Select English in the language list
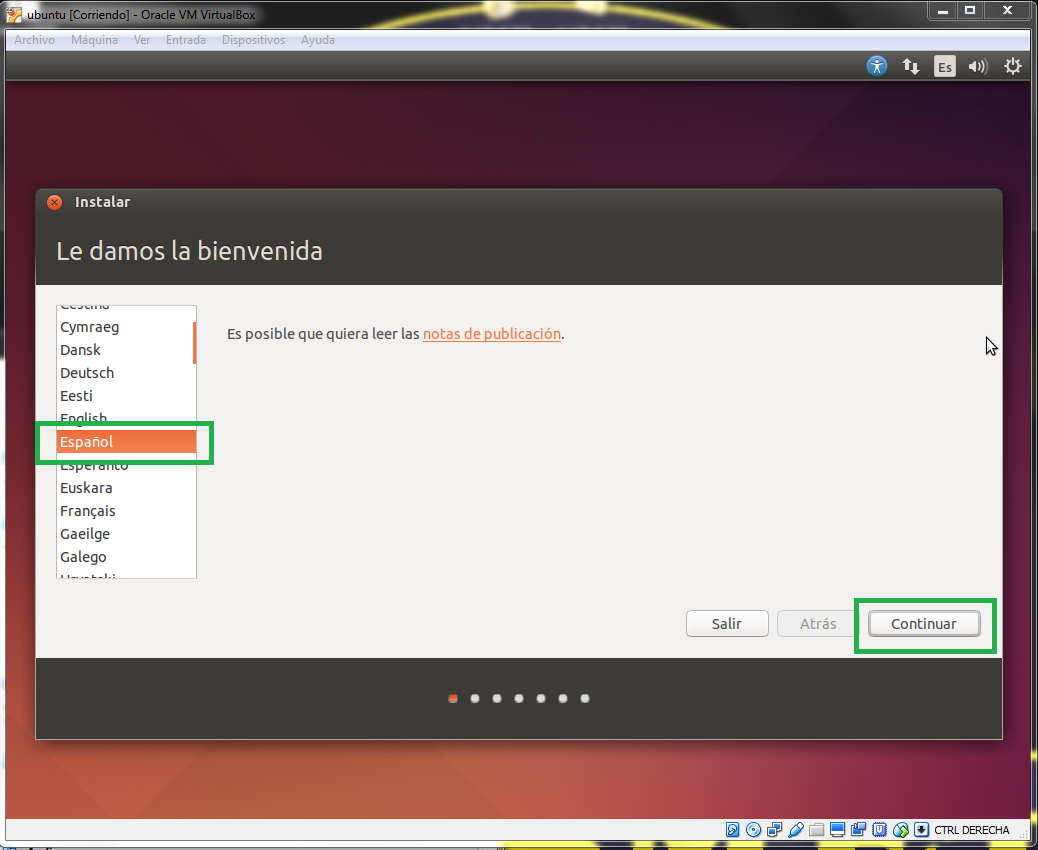 (x=124, y=418)
